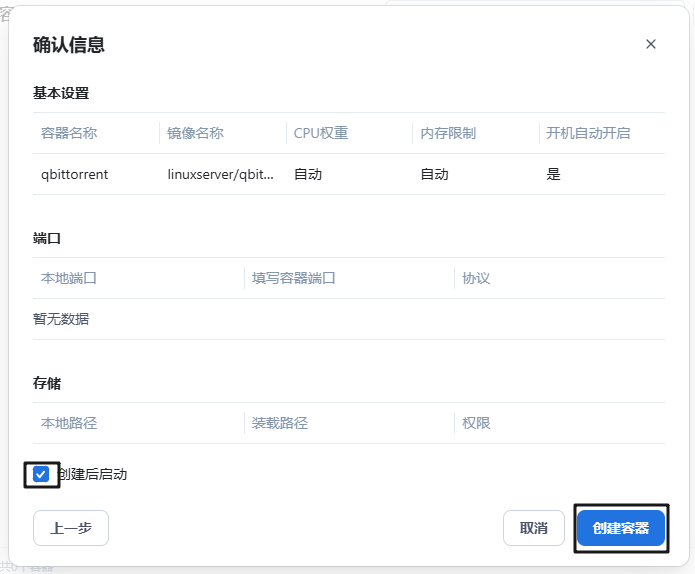This screenshot has height=574, width=695.
Task: Click the 协议 column header
Action: tap(476, 278)
